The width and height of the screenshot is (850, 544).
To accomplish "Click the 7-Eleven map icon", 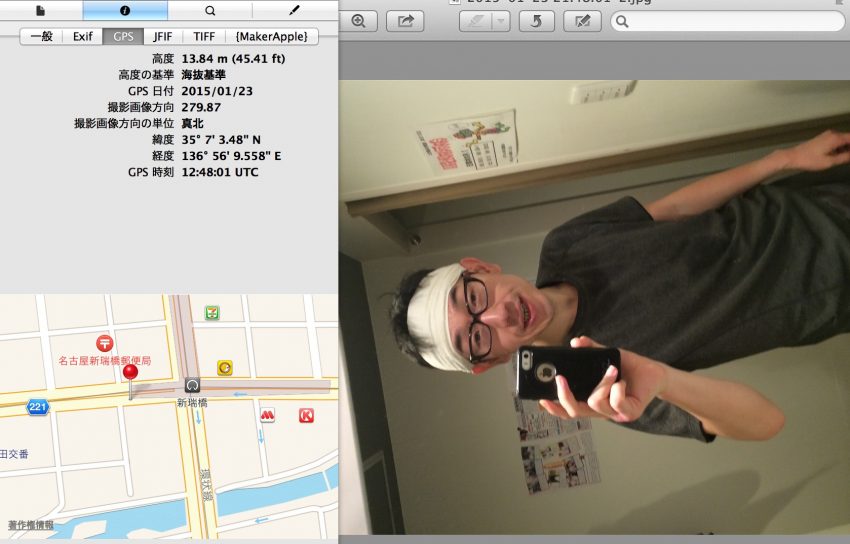I will tap(212, 313).
